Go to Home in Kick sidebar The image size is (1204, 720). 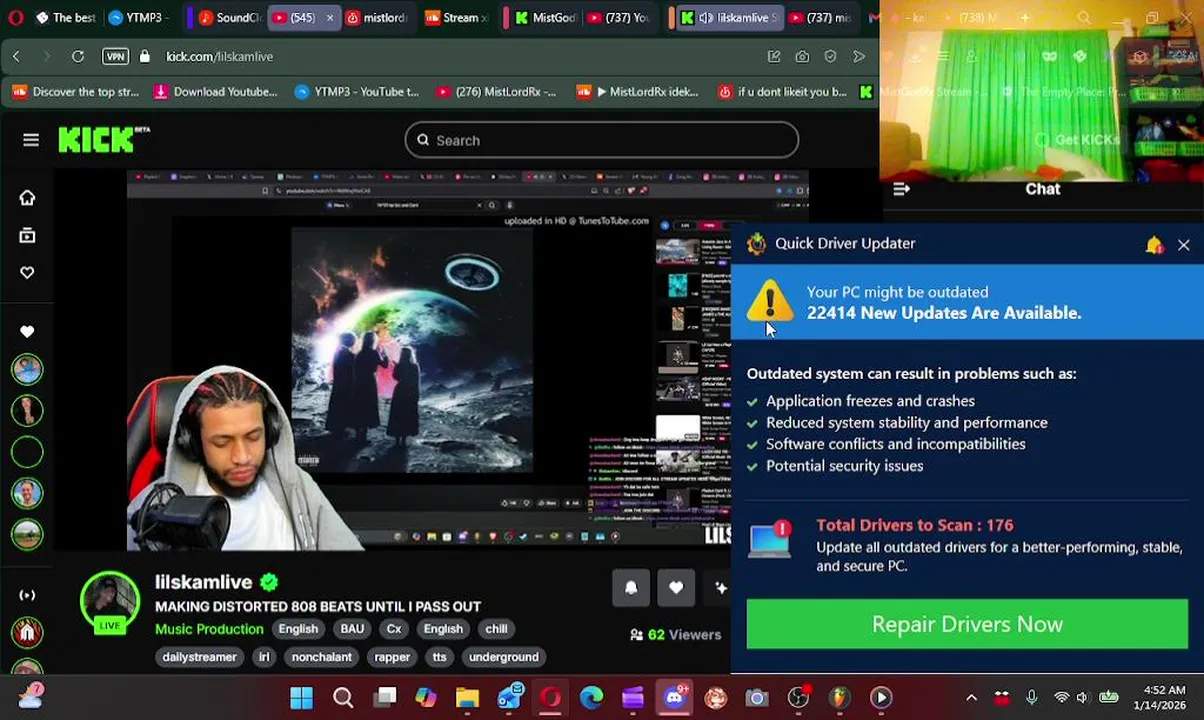coord(27,198)
